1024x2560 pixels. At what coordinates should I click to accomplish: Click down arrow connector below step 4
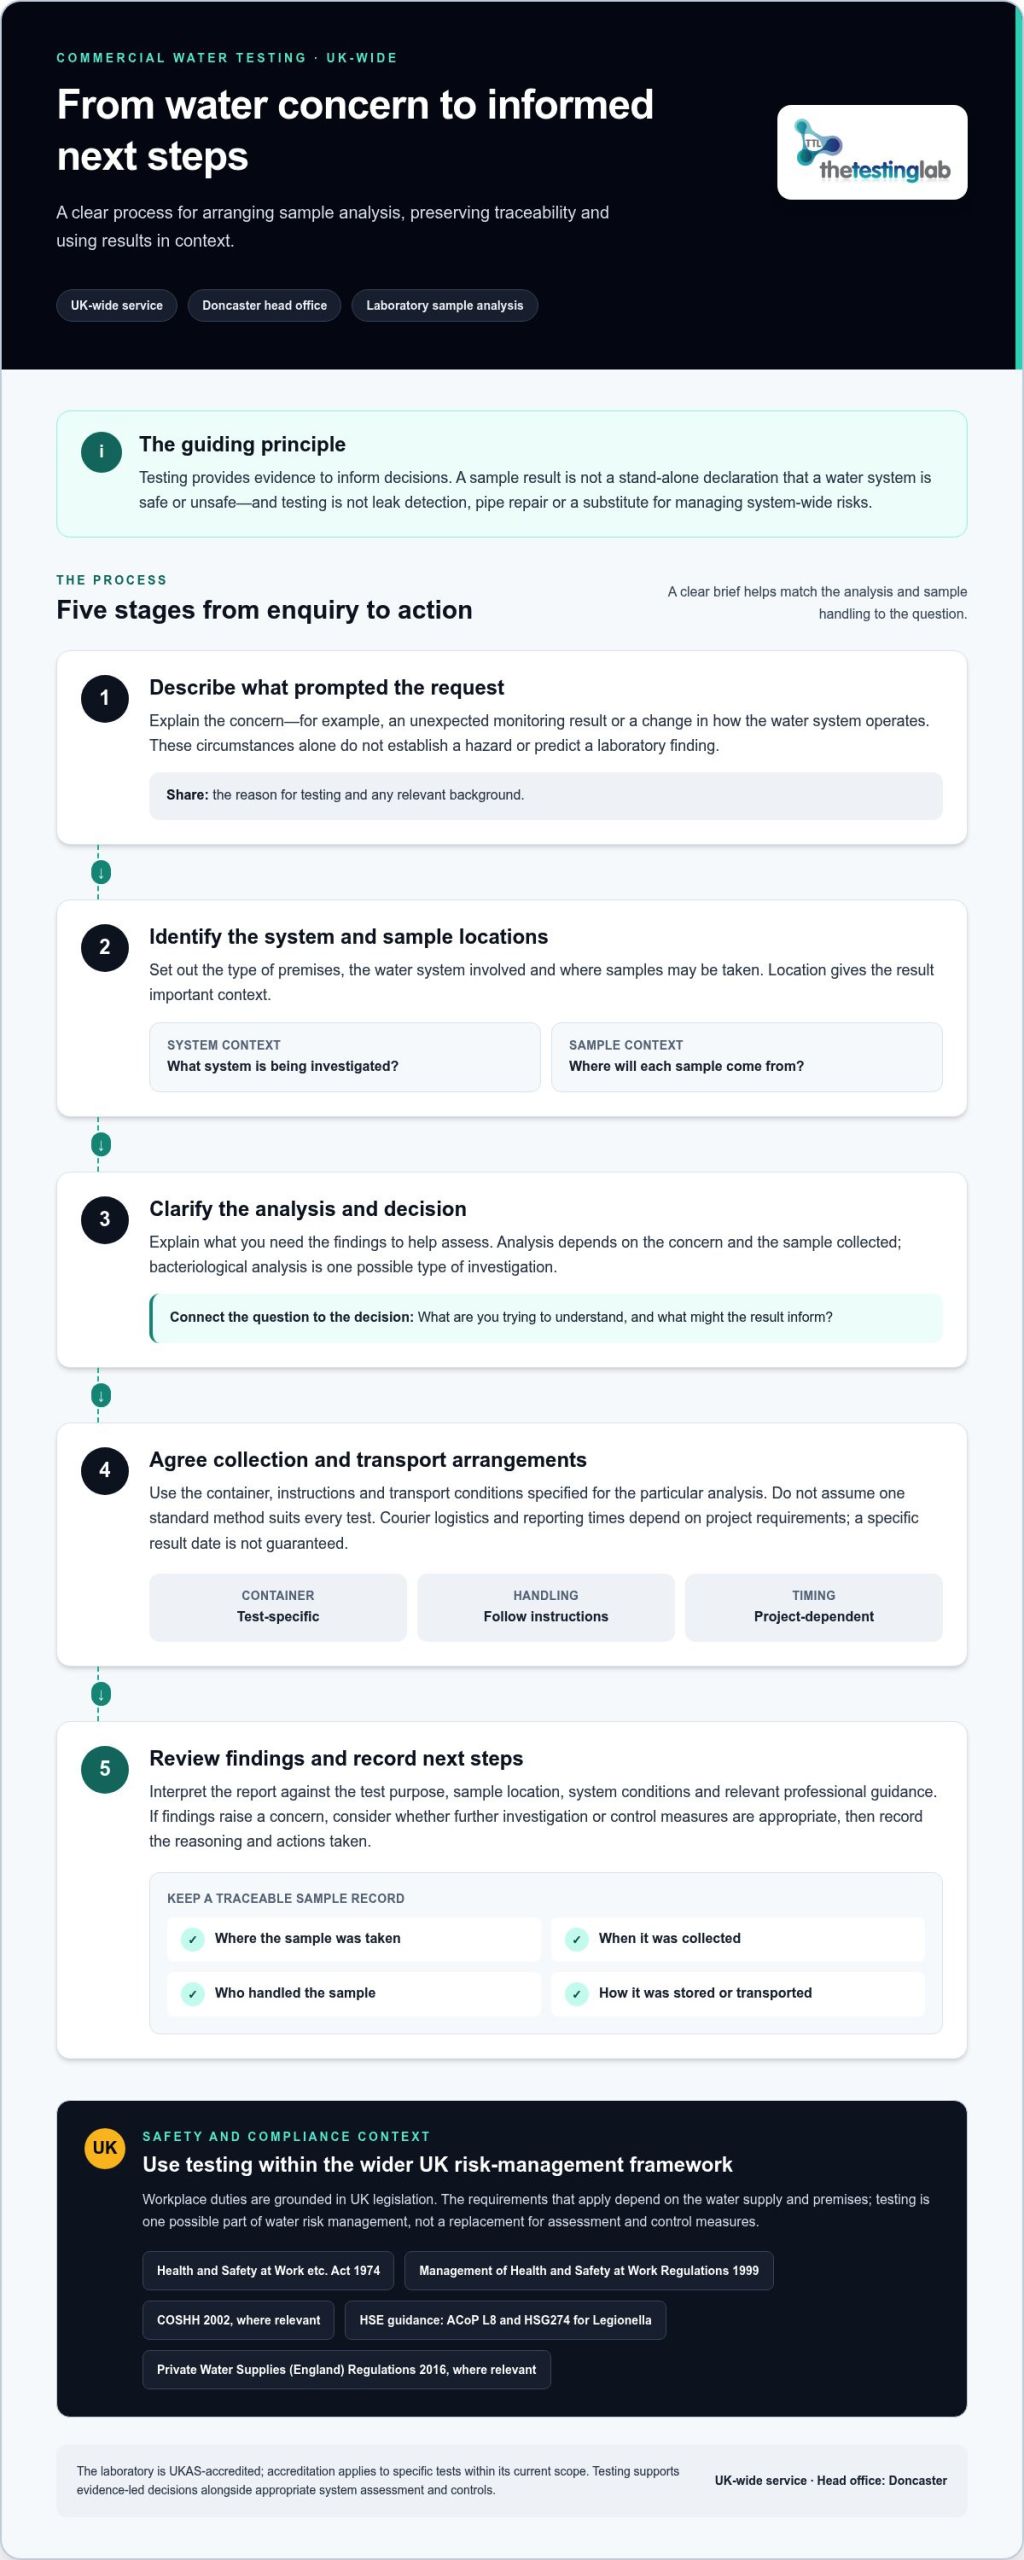101,1694
